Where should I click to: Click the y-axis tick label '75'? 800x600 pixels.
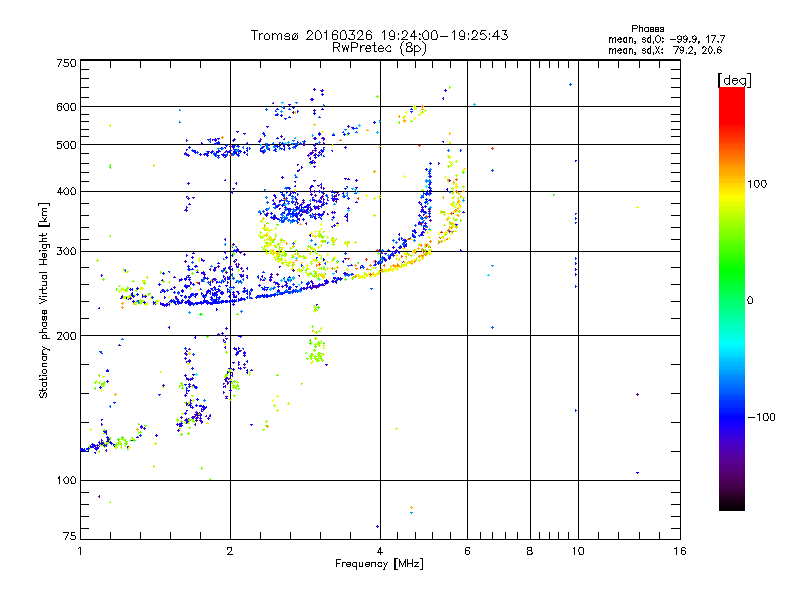pos(70,536)
